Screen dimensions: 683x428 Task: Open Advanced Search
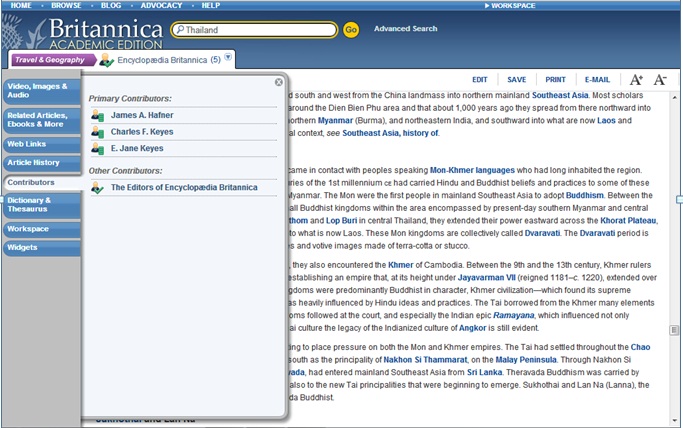click(405, 29)
